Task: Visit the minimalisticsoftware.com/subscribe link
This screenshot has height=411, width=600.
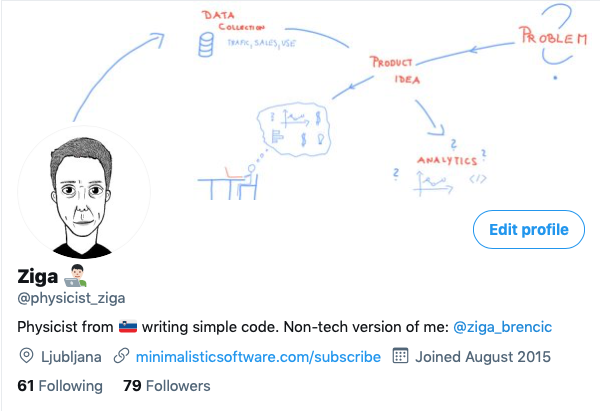Action: tap(257, 356)
